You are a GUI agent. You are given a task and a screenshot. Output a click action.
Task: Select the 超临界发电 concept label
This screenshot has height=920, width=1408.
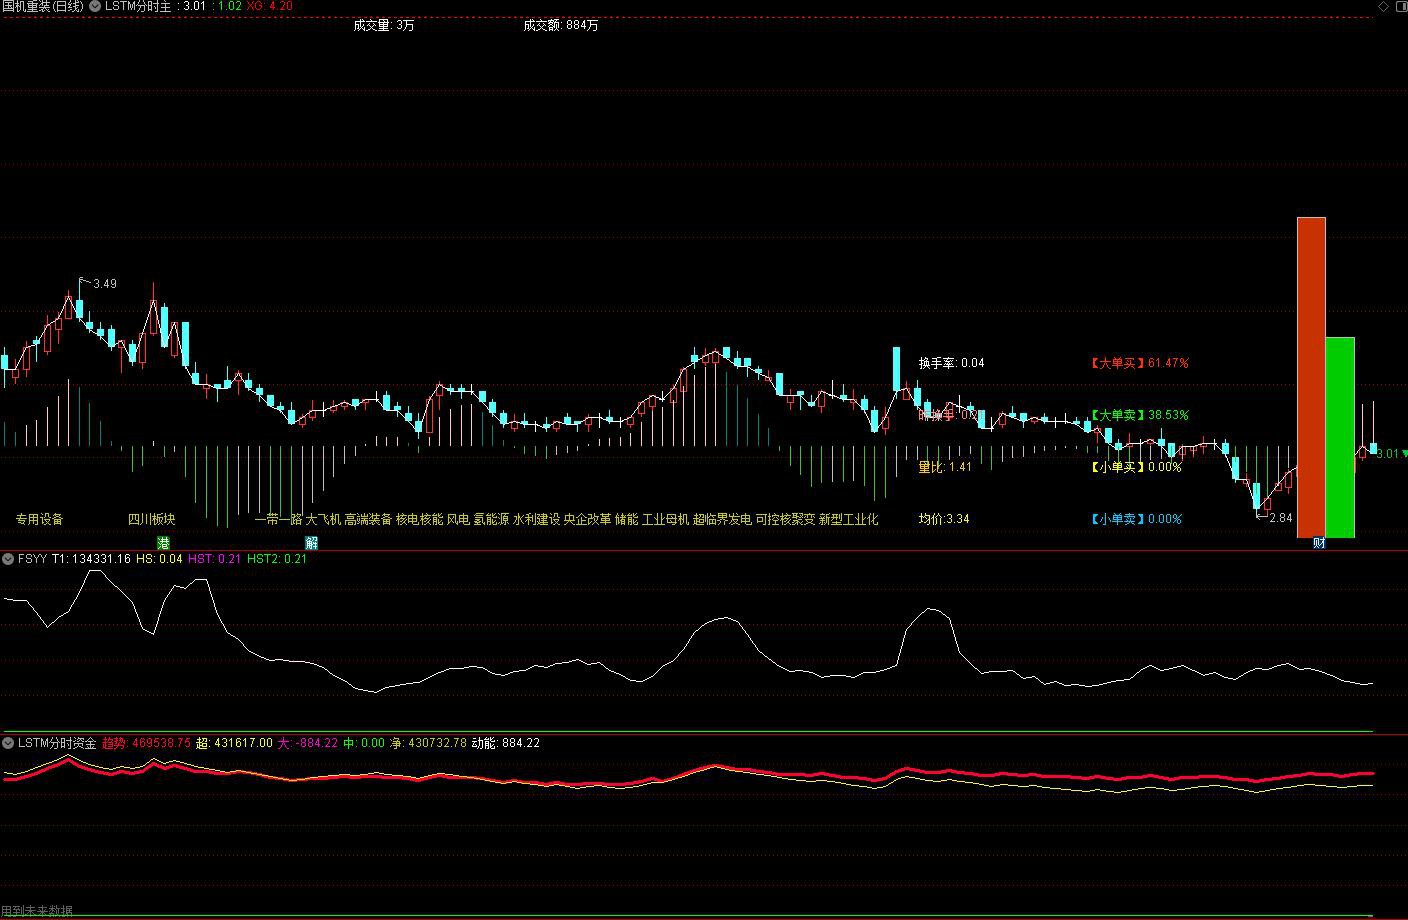point(722,519)
